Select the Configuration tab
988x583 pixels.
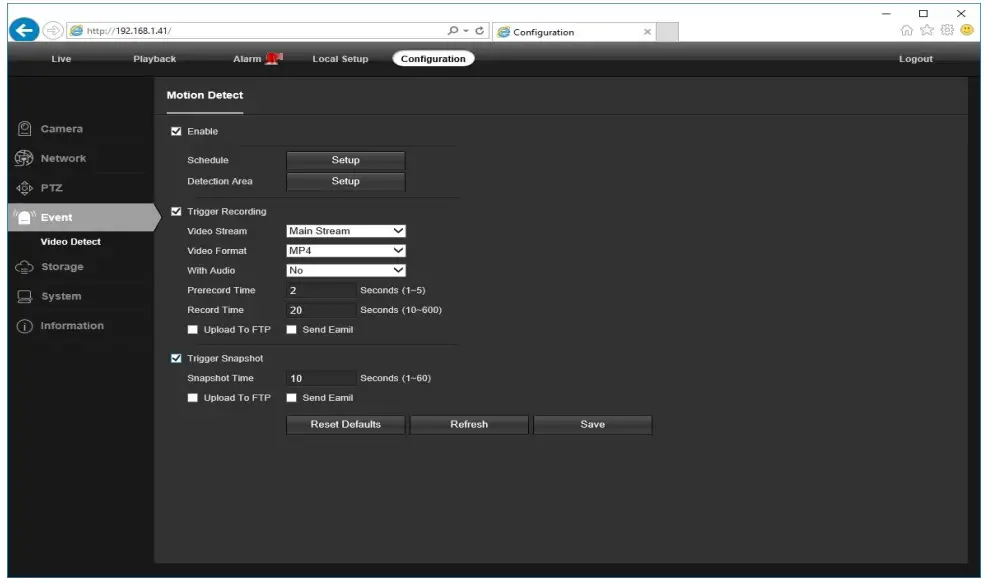click(433, 59)
